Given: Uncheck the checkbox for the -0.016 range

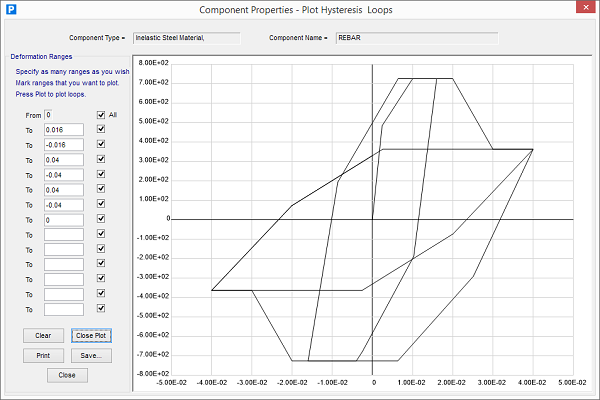Looking at the screenshot, I should [100, 144].
